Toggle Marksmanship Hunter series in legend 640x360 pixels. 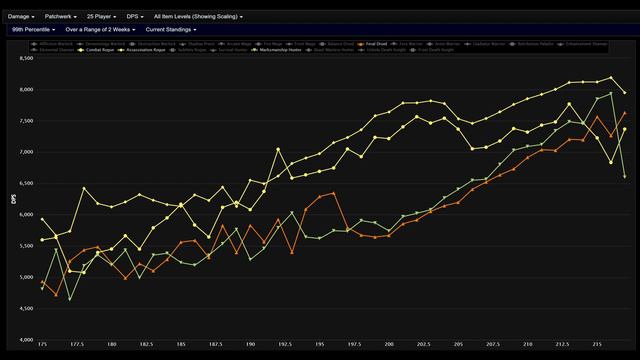276,50
